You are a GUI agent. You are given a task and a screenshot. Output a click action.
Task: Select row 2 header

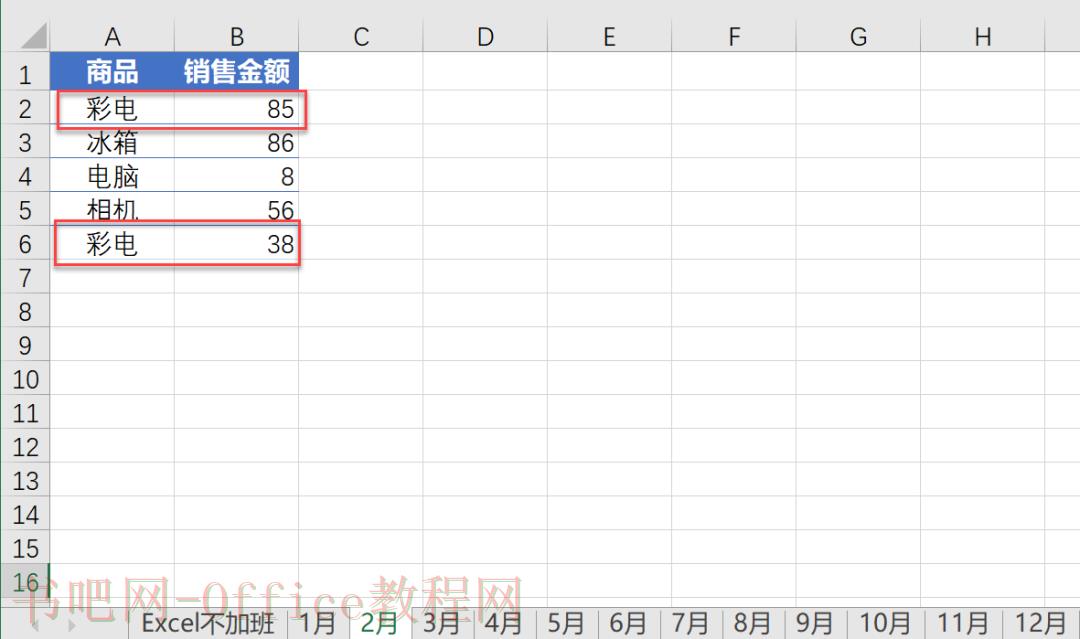coord(25,107)
